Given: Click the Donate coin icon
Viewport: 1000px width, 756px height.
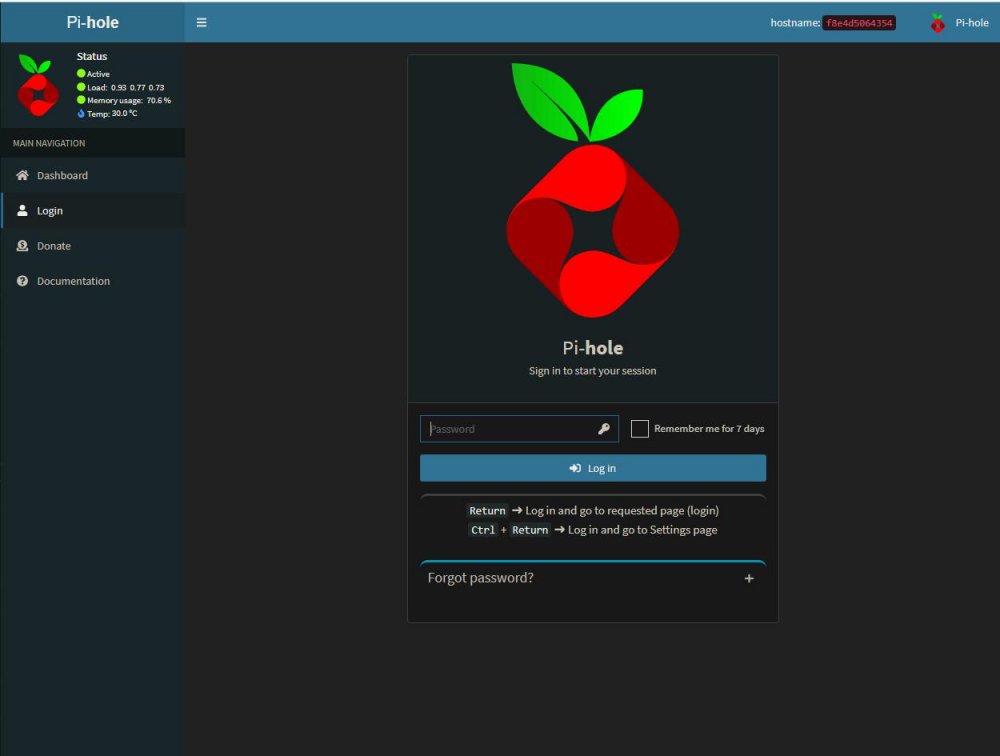Looking at the screenshot, I should point(22,246).
